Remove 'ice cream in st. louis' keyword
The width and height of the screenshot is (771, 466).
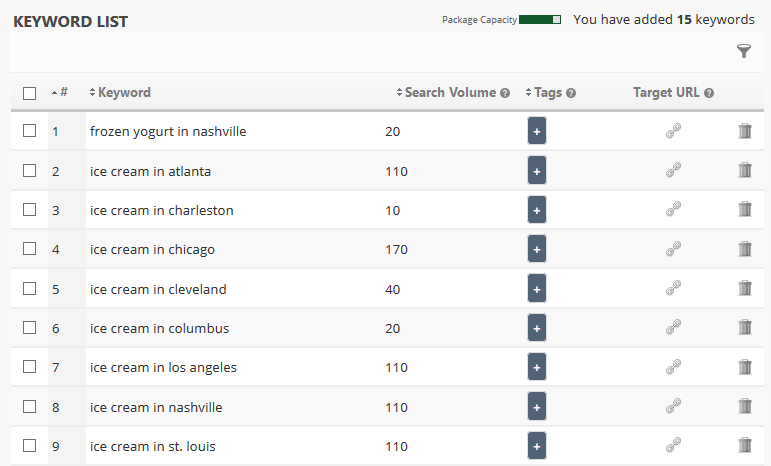point(745,446)
